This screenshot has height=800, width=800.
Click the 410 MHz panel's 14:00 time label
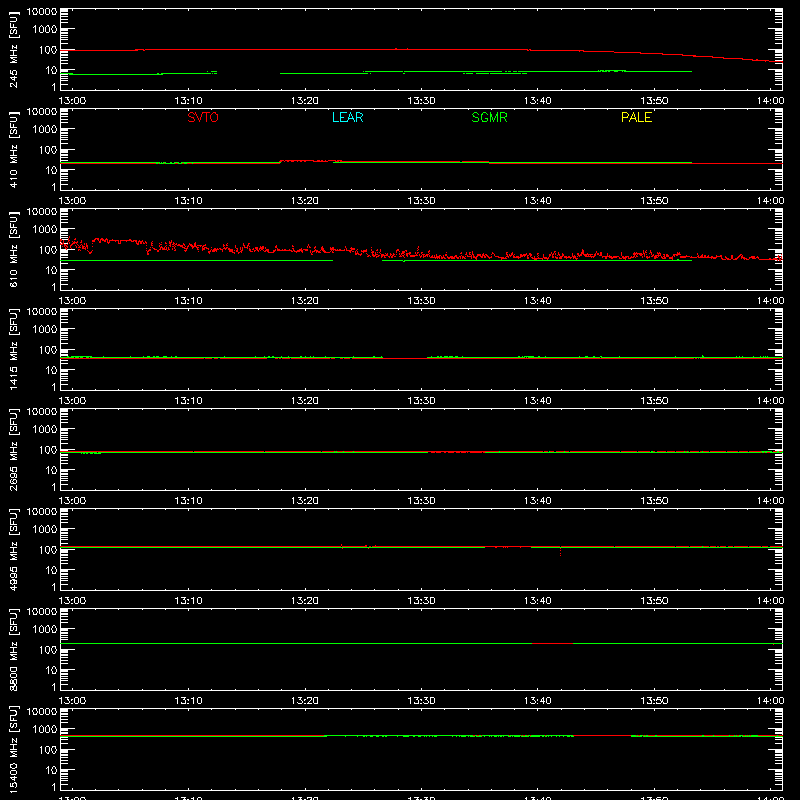point(770,201)
